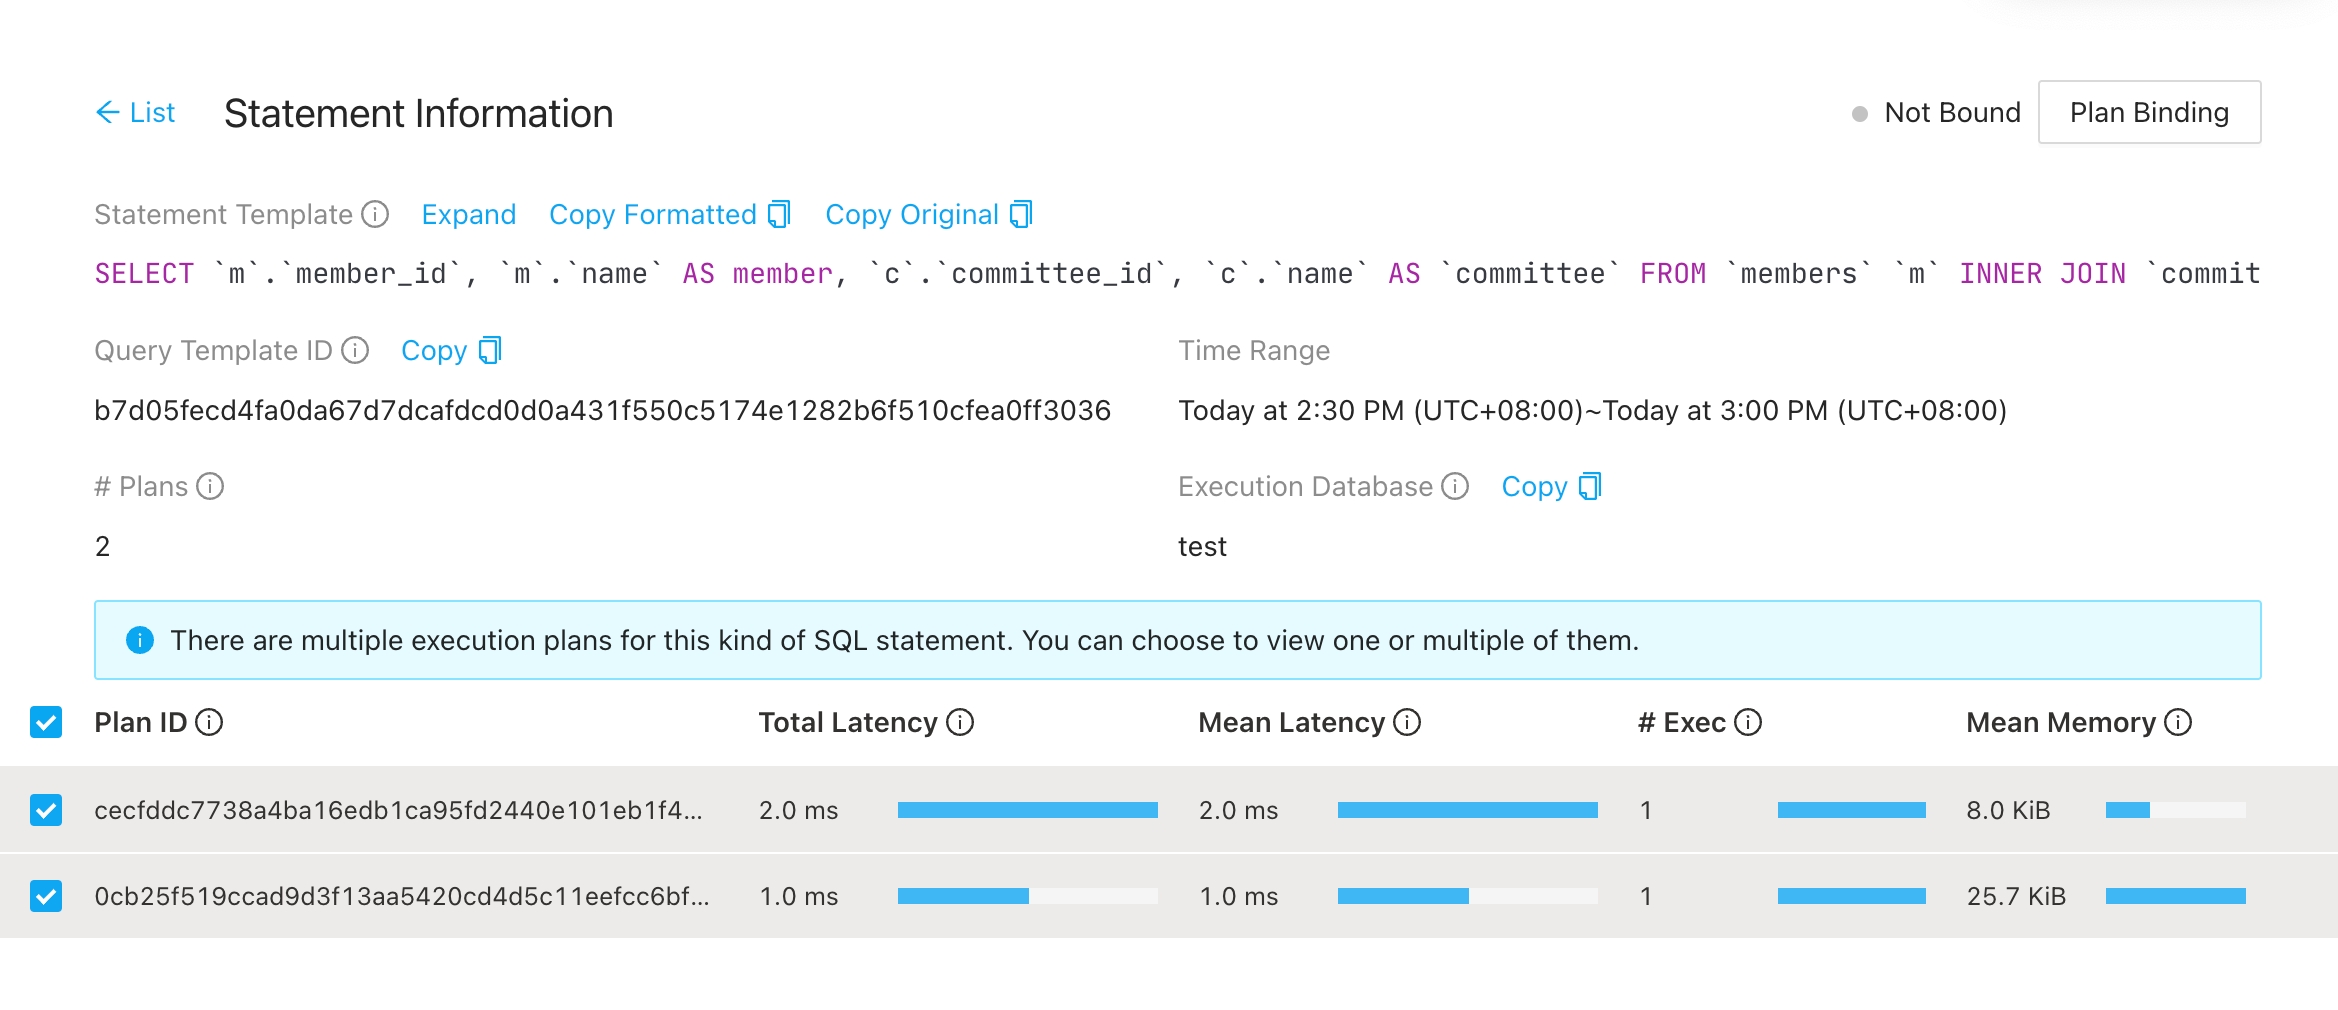Click the # Exec column info icon
2338x1010 pixels.
(1748, 722)
